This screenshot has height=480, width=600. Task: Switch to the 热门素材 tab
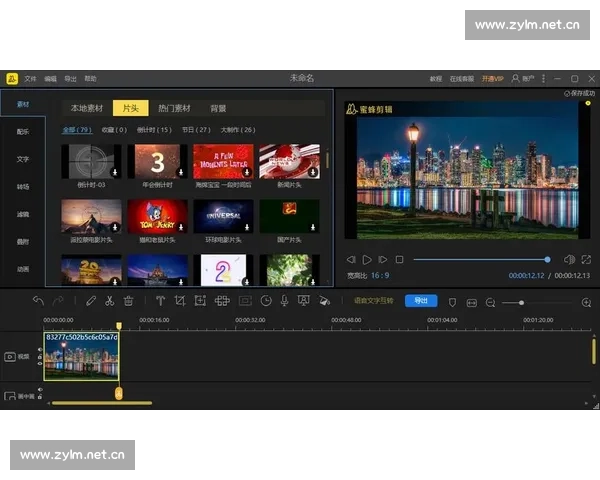point(174,108)
